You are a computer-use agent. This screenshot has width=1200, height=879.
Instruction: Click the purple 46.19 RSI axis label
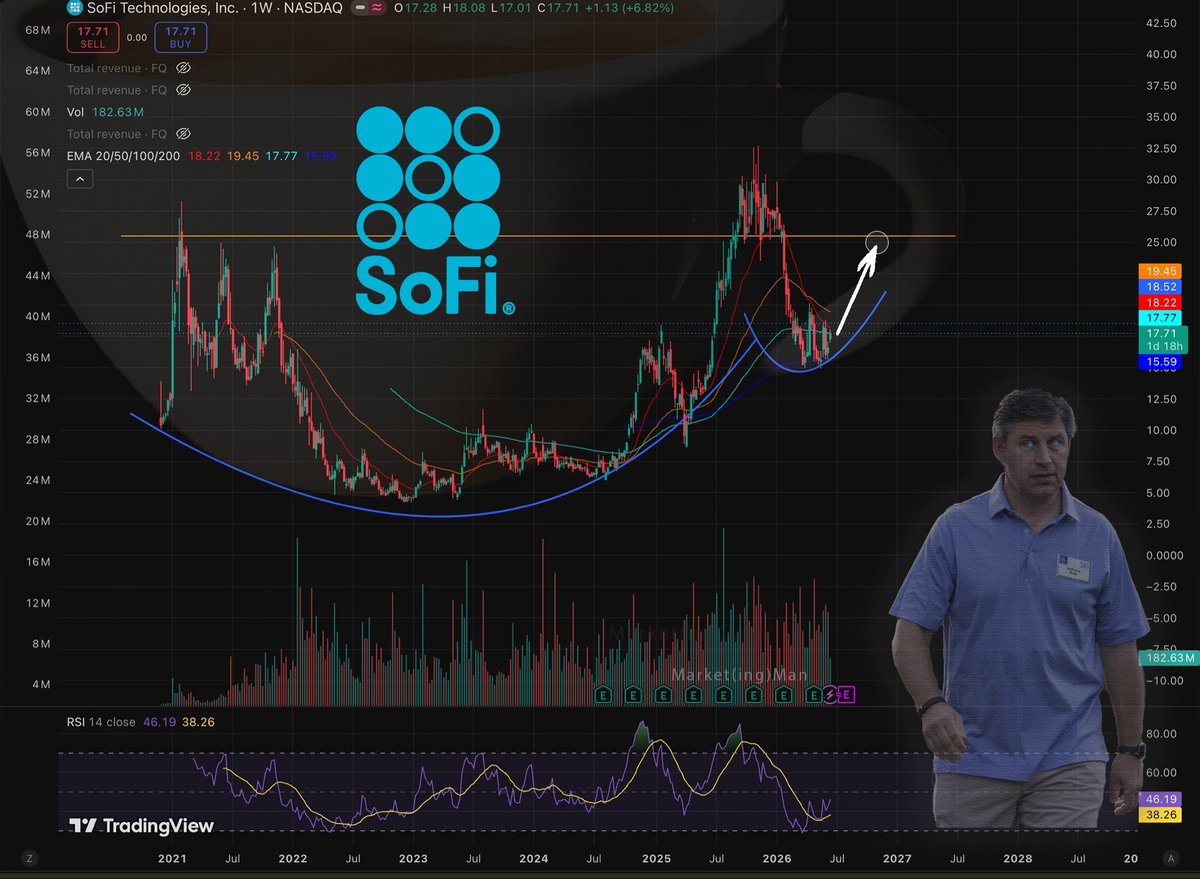(x=1160, y=800)
